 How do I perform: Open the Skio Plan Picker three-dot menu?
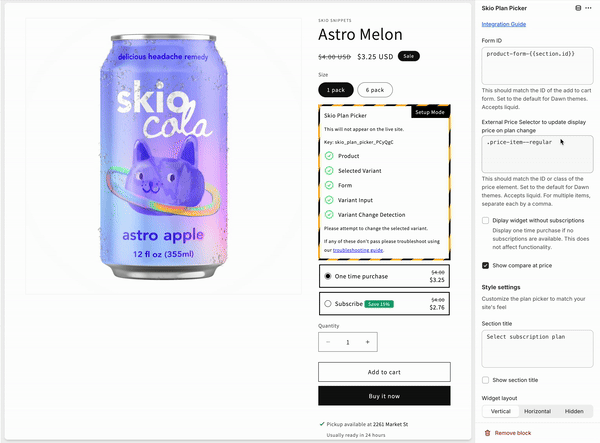588,8
